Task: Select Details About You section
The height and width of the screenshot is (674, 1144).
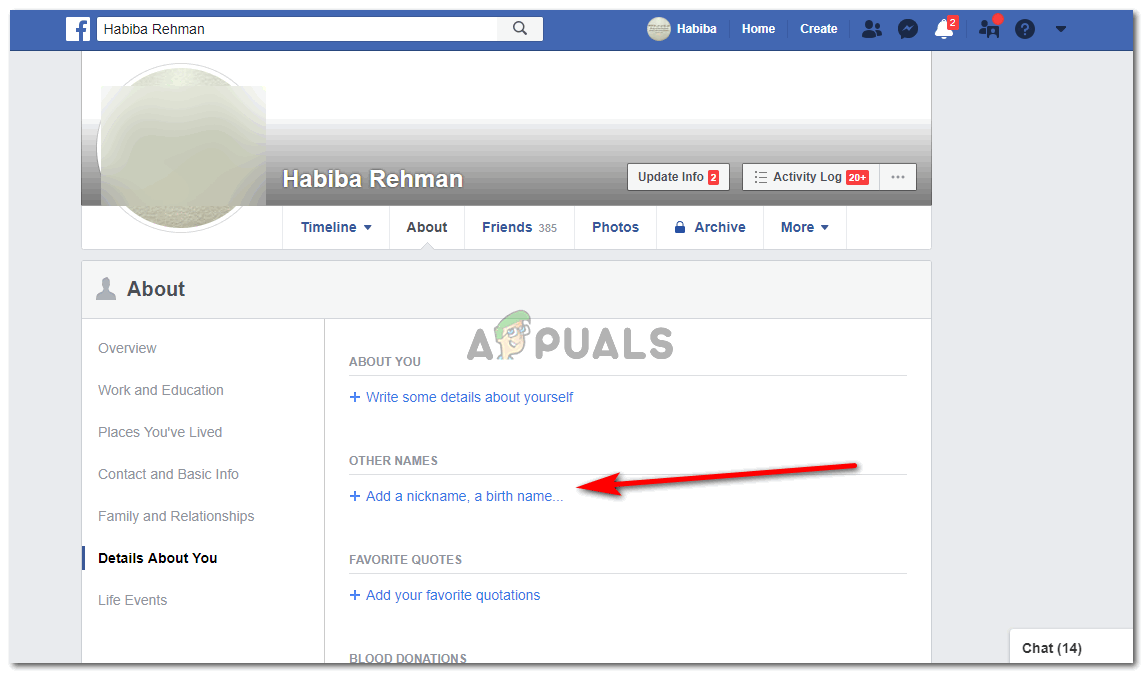Action: (x=158, y=559)
